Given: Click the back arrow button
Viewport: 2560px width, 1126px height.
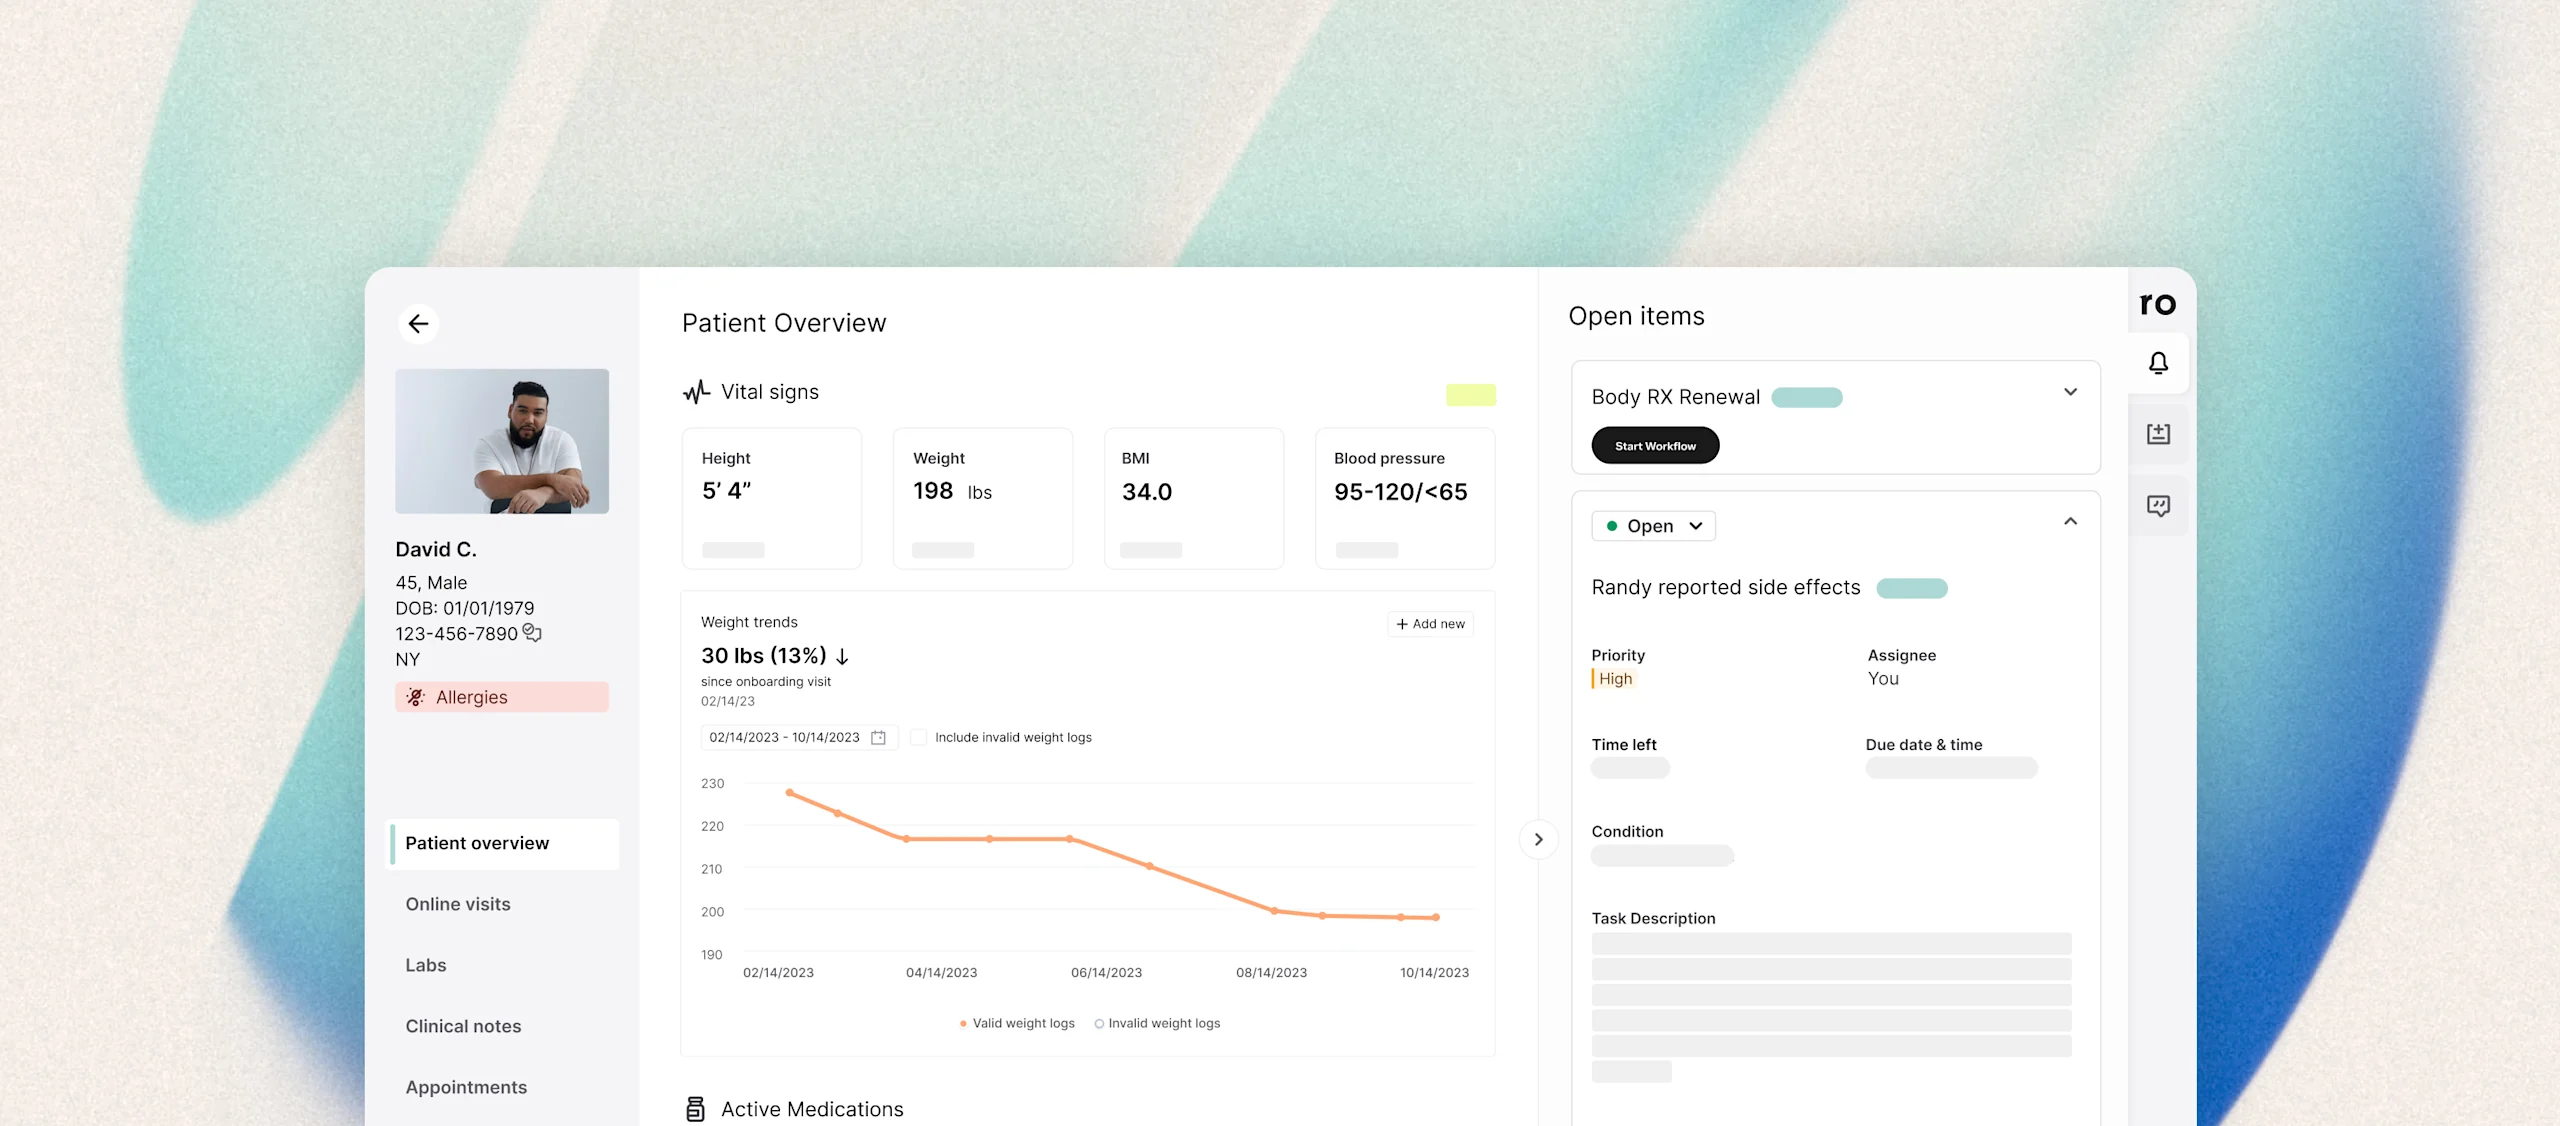Looking at the screenshot, I should (x=418, y=324).
